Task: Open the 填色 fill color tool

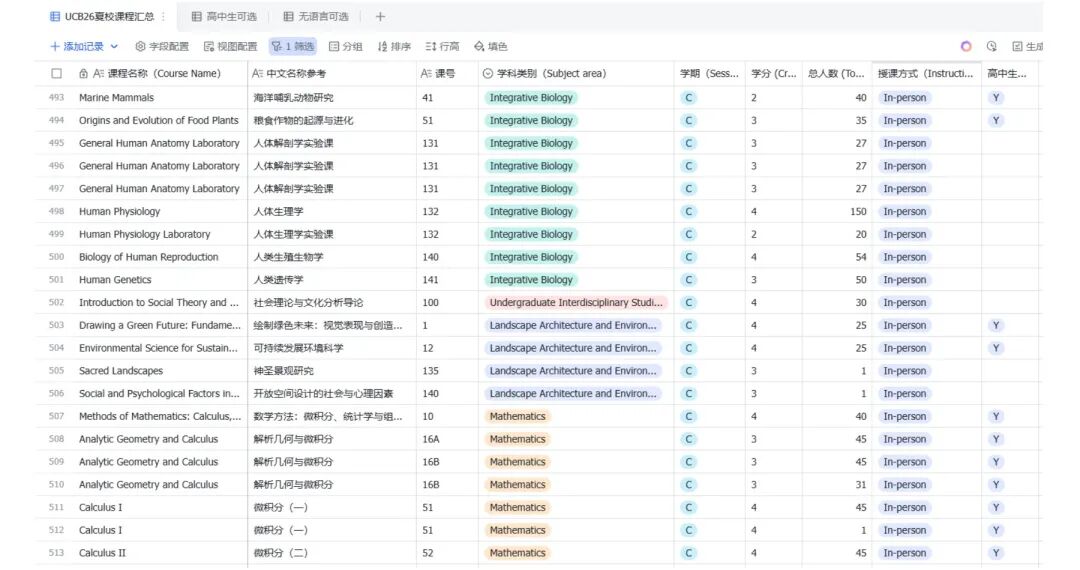Action: tap(490, 46)
